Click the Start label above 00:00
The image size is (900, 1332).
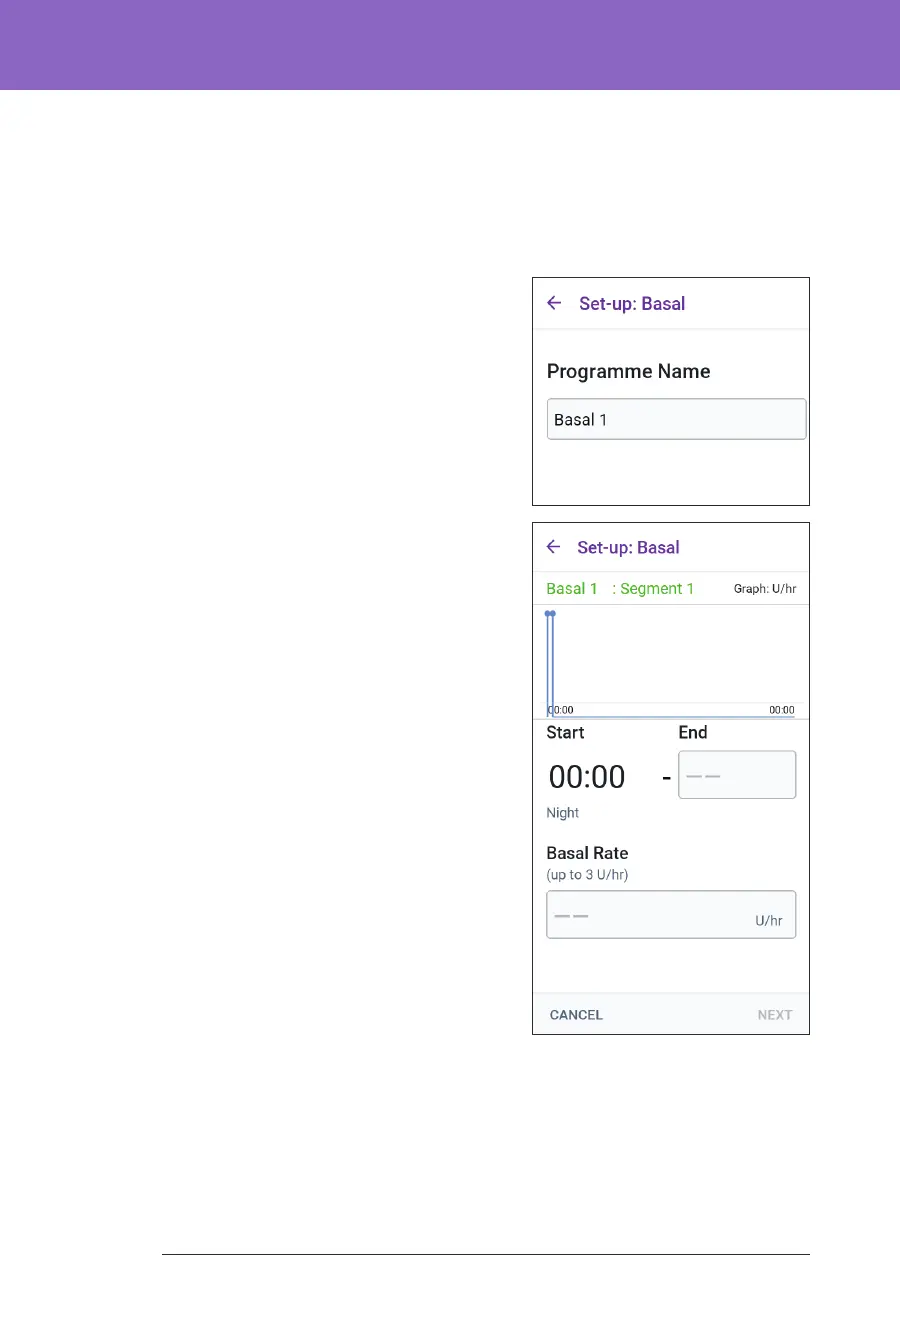[565, 733]
